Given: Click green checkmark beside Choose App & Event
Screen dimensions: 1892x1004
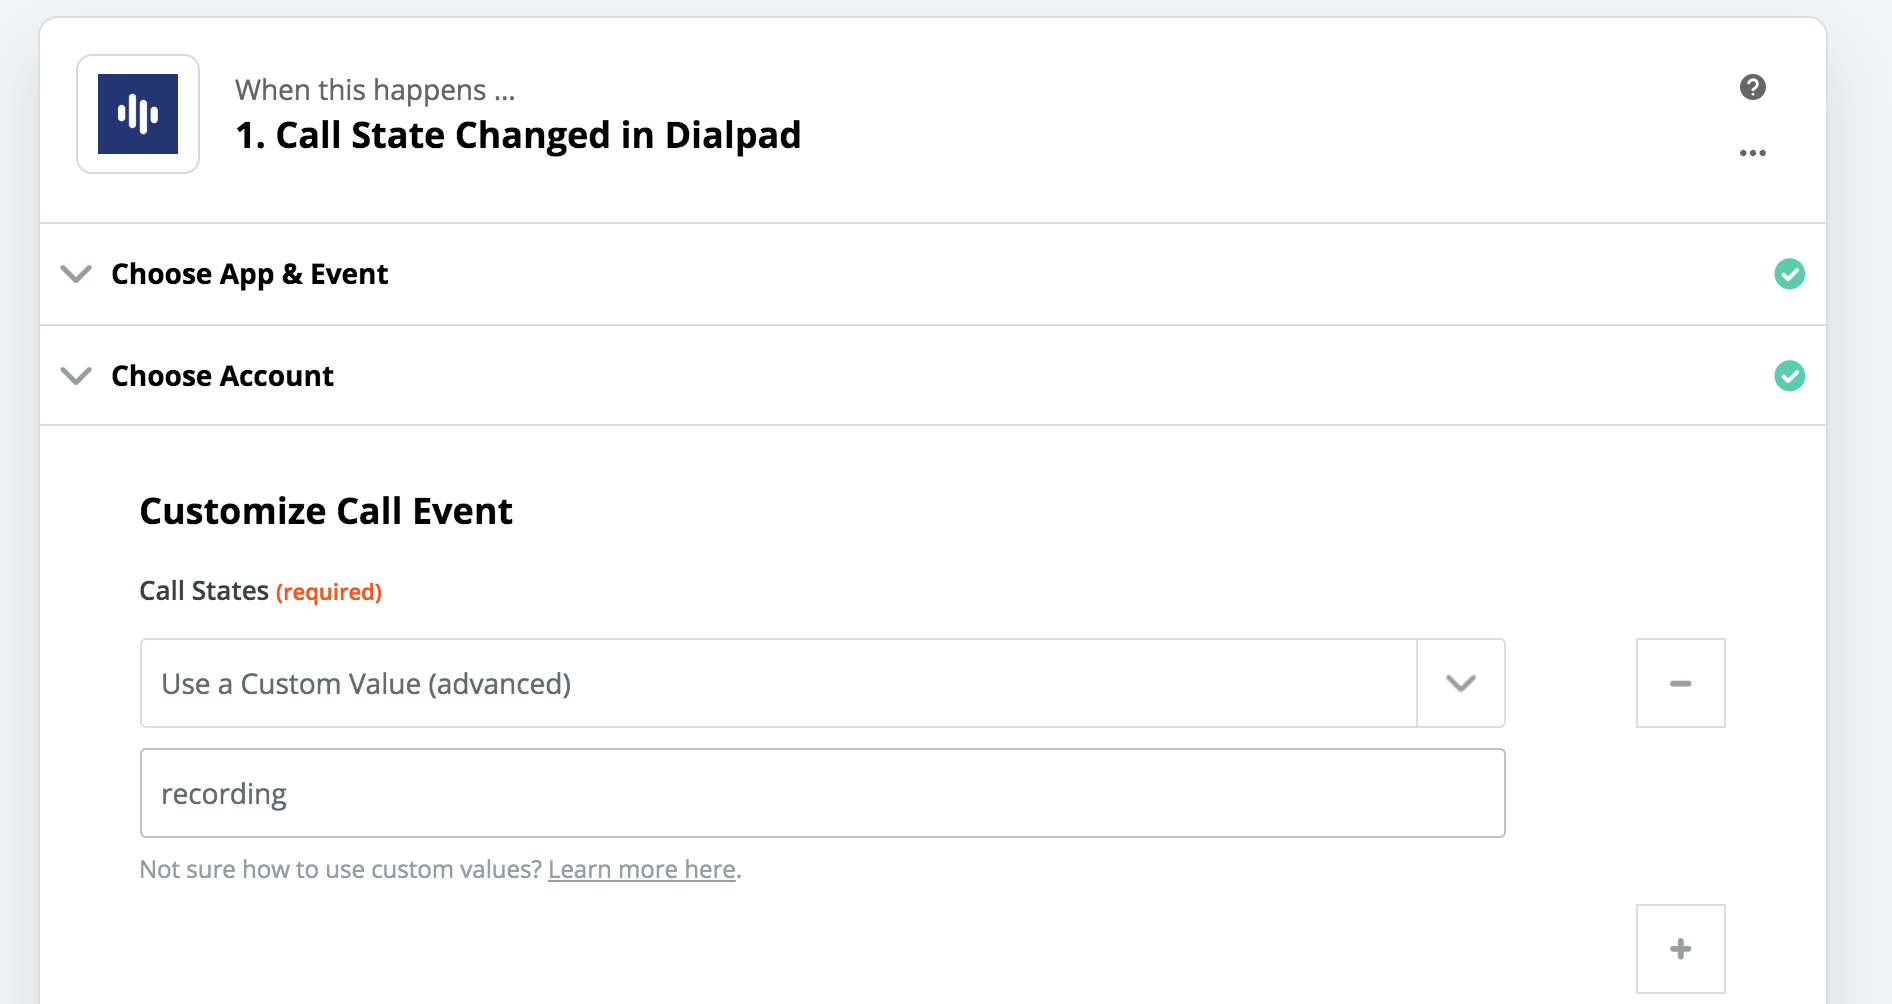Looking at the screenshot, I should pyautogui.click(x=1789, y=274).
